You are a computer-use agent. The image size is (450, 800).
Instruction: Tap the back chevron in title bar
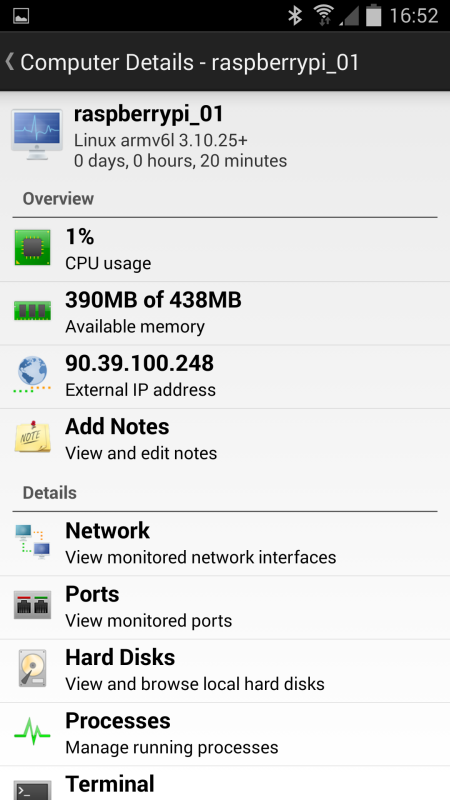tap(9, 62)
